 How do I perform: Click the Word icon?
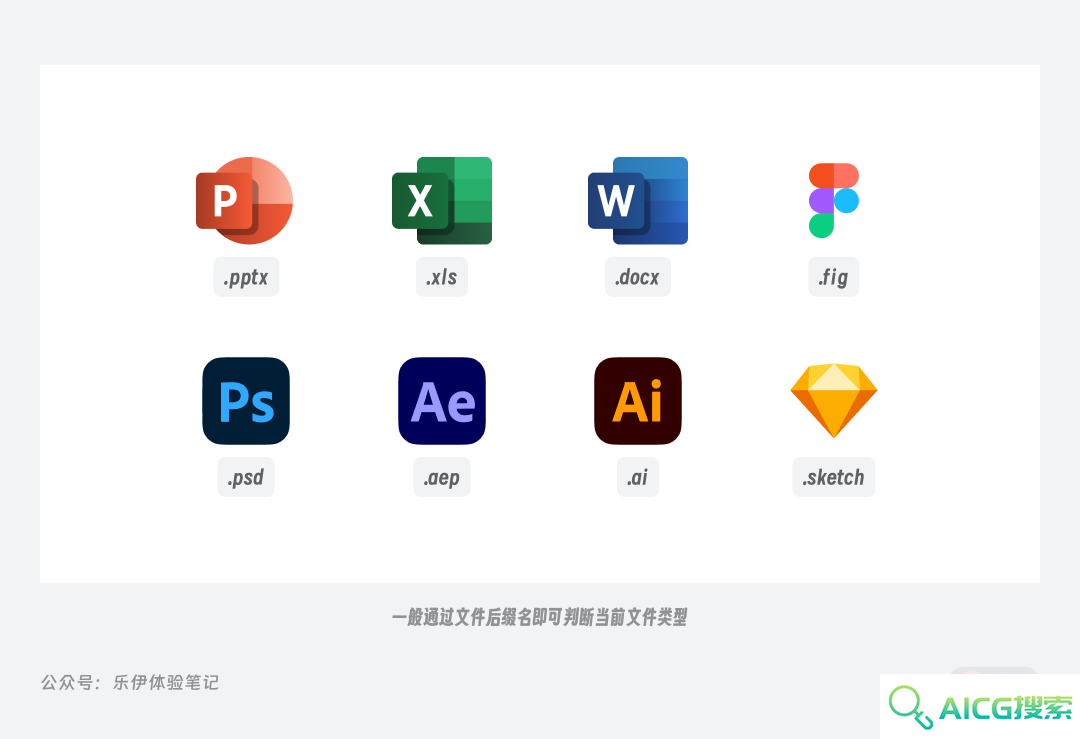(x=638, y=200)
